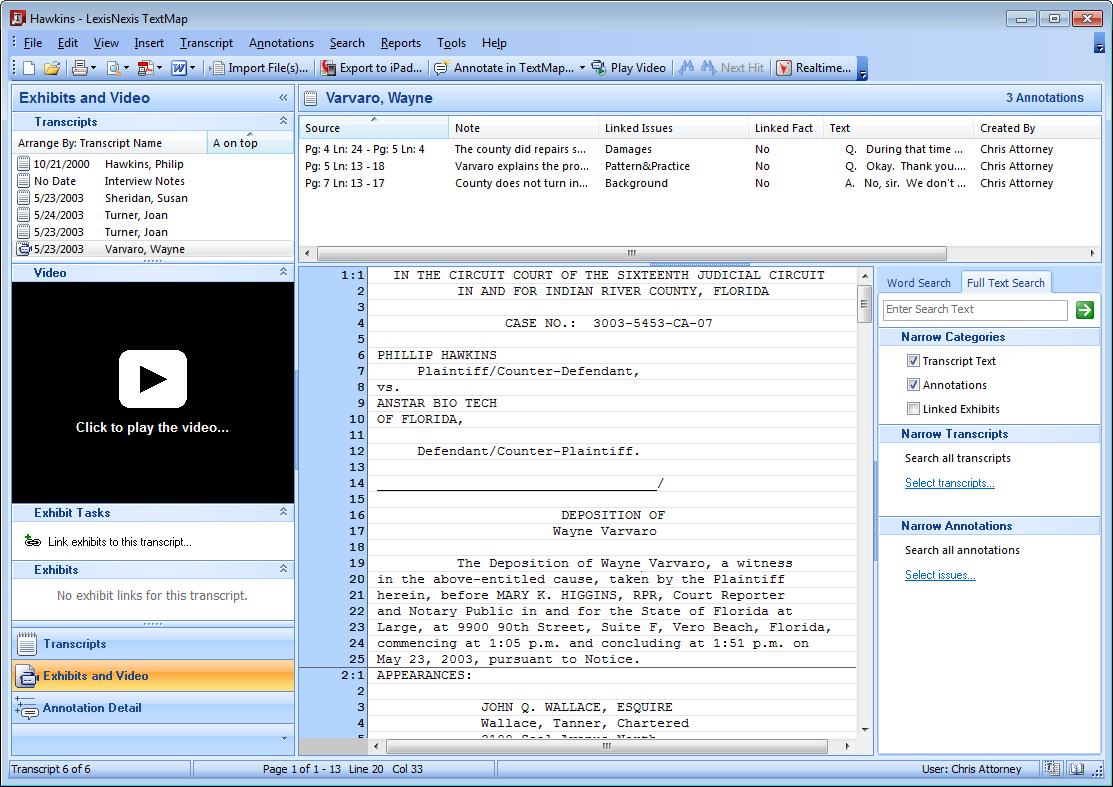This screenshot has height=787, width=1113.
Task: Uncheck the Transcript Text checkbox
Action: [x=914, y=361]
